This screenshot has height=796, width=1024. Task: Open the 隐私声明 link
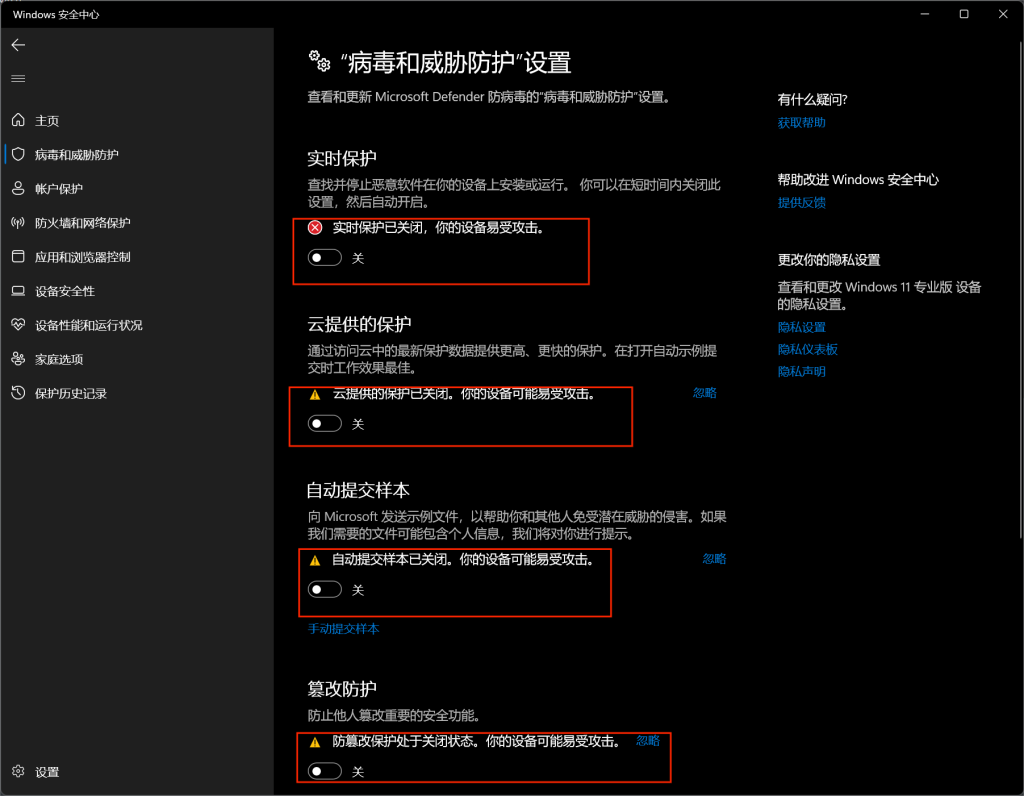click(801, 372)
